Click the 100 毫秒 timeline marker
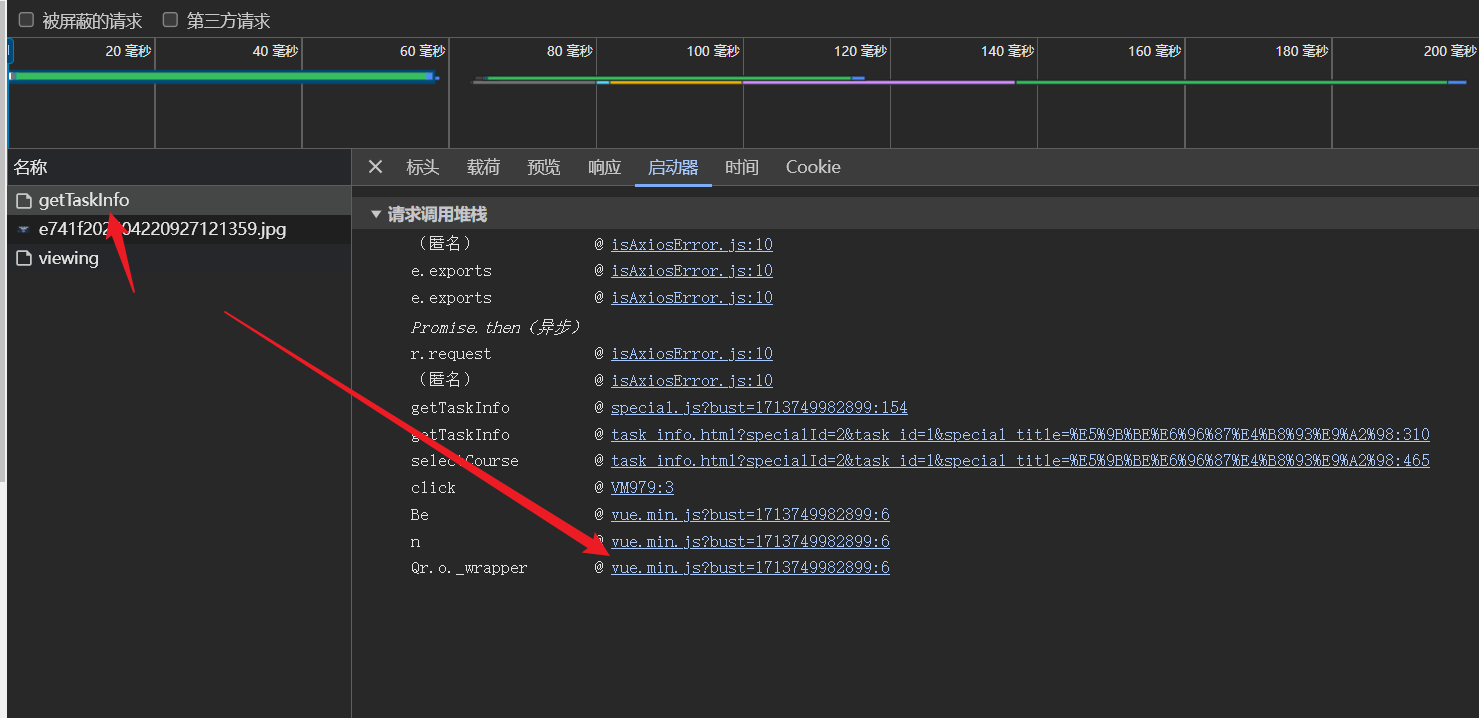The width and height of the screenshot is (1479, 718). pyautogui.click(x=713, y=51)
